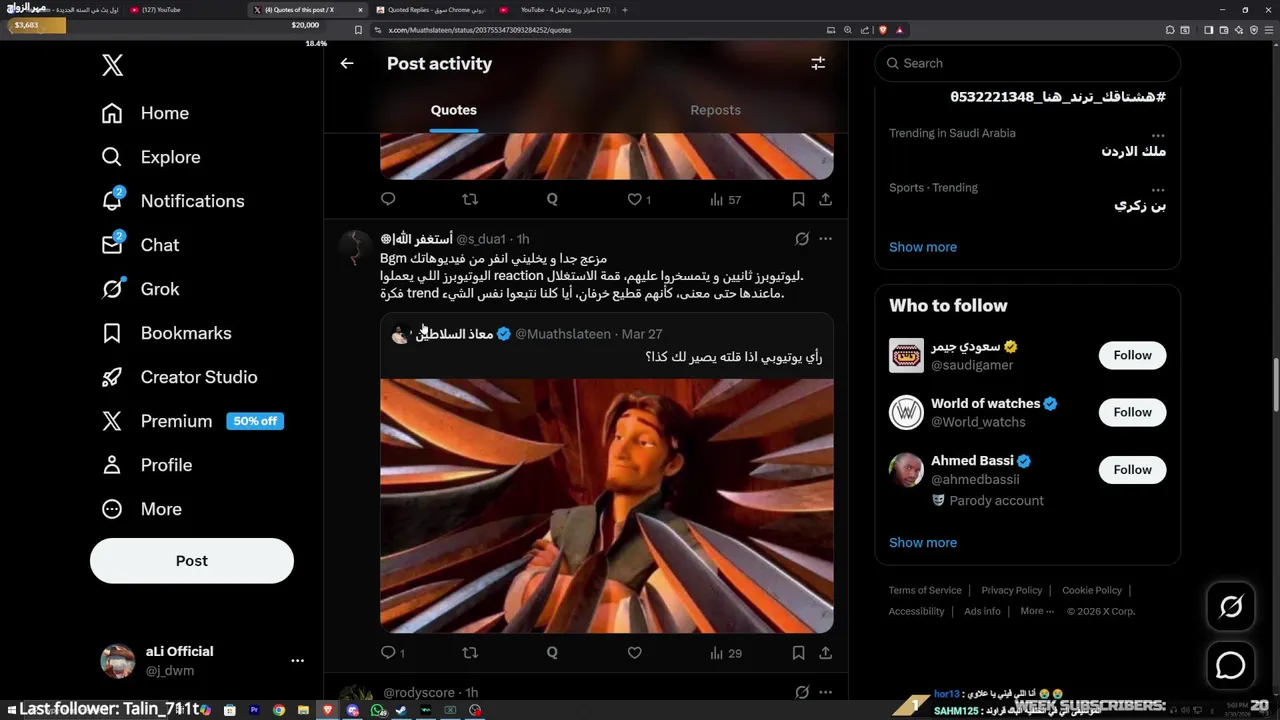This screenshot has height=720, width=1280.
Task: View the 29 views analytics of @s_dua1 post
Action: click(726, 653)
